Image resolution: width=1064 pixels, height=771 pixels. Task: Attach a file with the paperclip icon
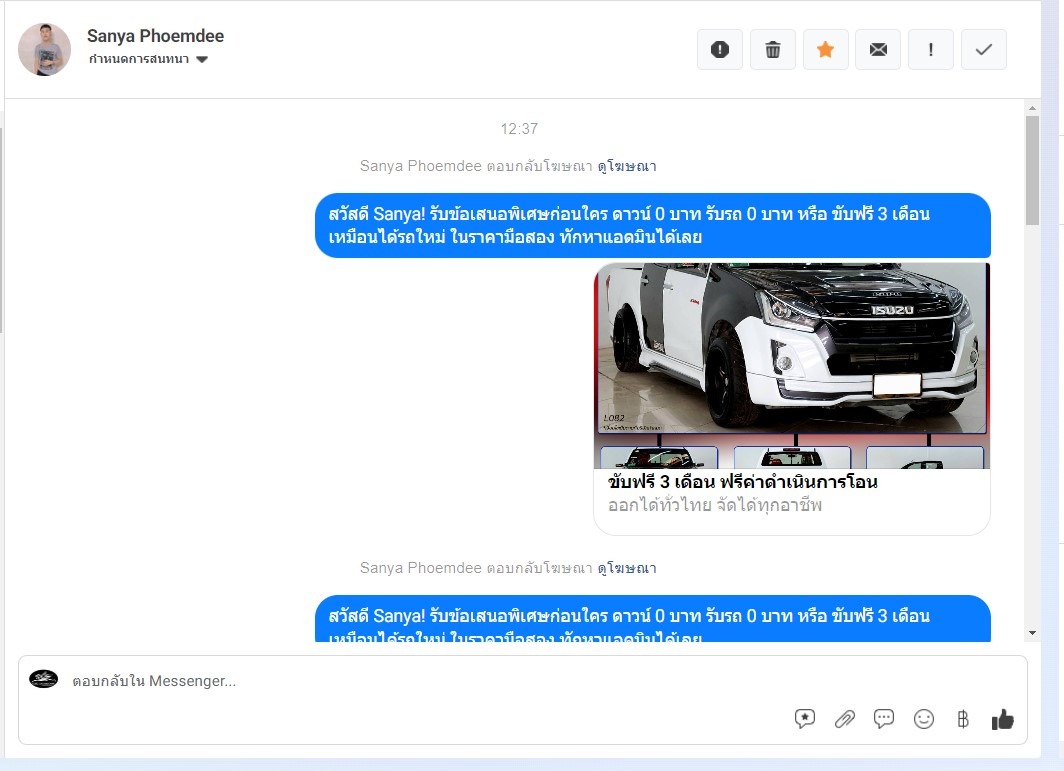845,719
